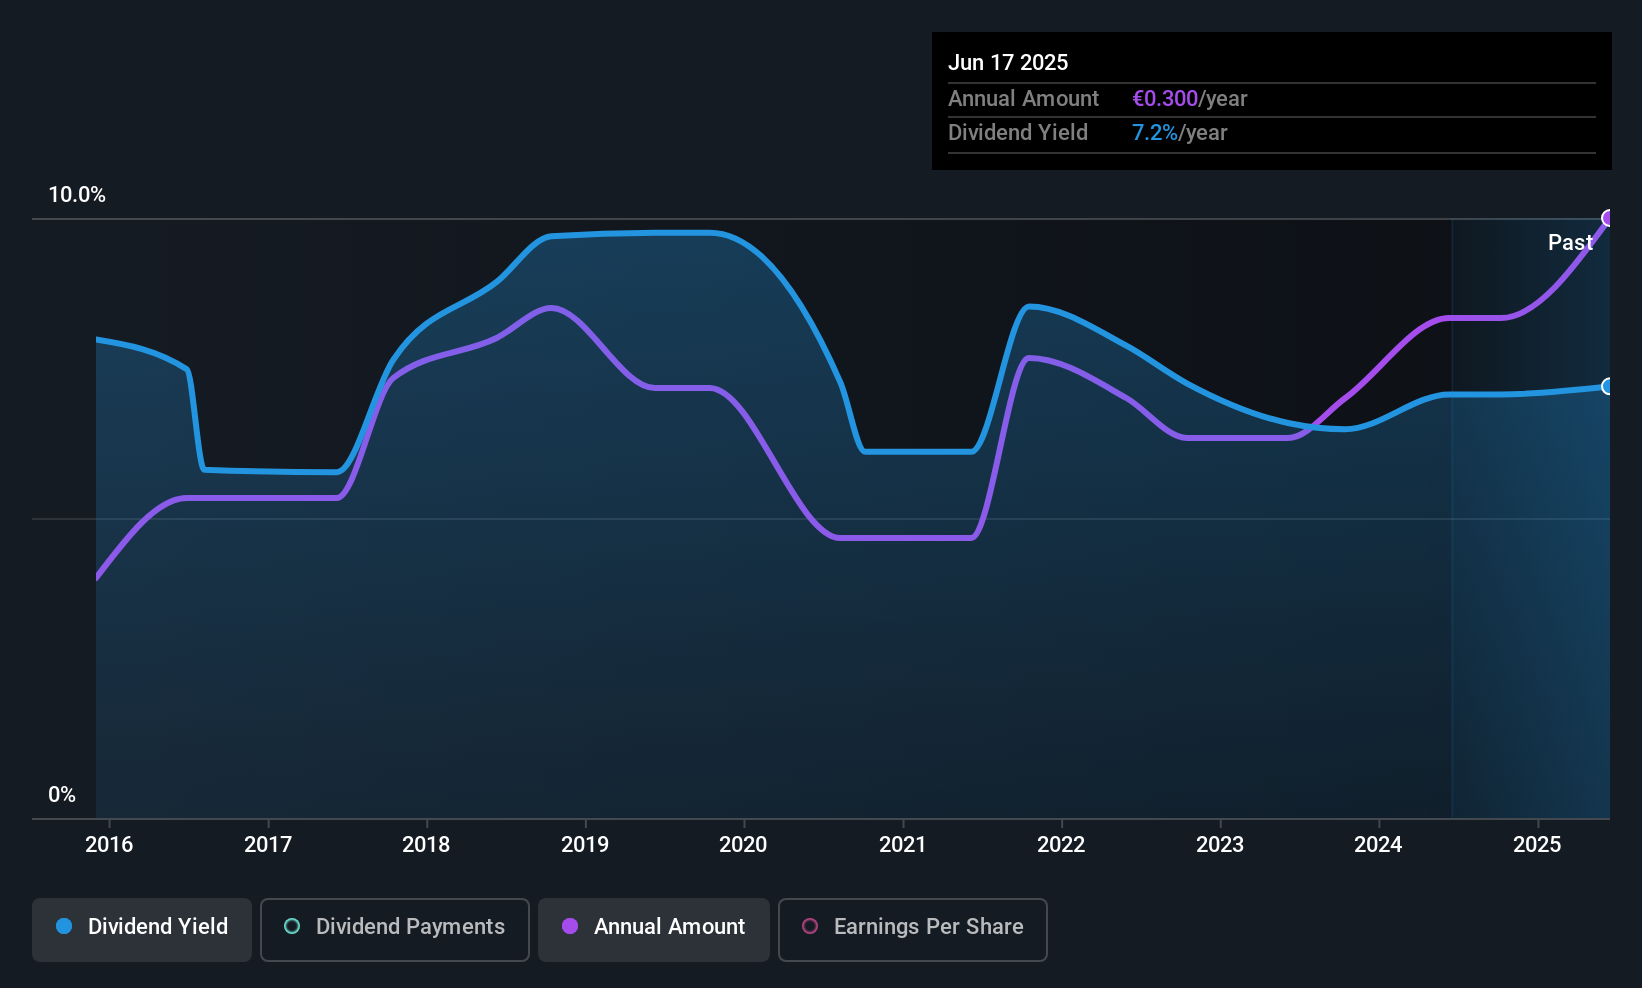This screenshot has width=1642, height=988.
Task: Click the €0.300 Annual Amount tooltip value
Action: click(x=1165, y=98)
